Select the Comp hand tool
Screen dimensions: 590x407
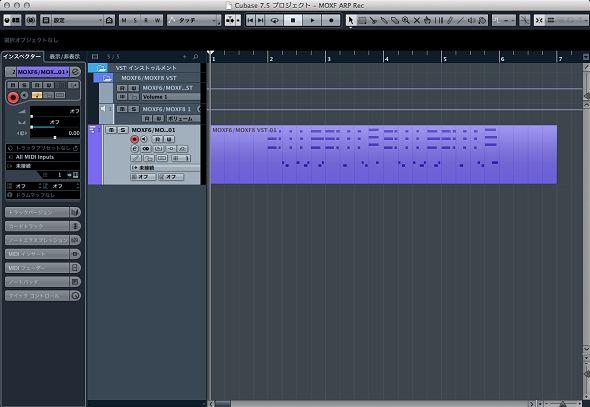pyautogui.click(x=427, y=20)
